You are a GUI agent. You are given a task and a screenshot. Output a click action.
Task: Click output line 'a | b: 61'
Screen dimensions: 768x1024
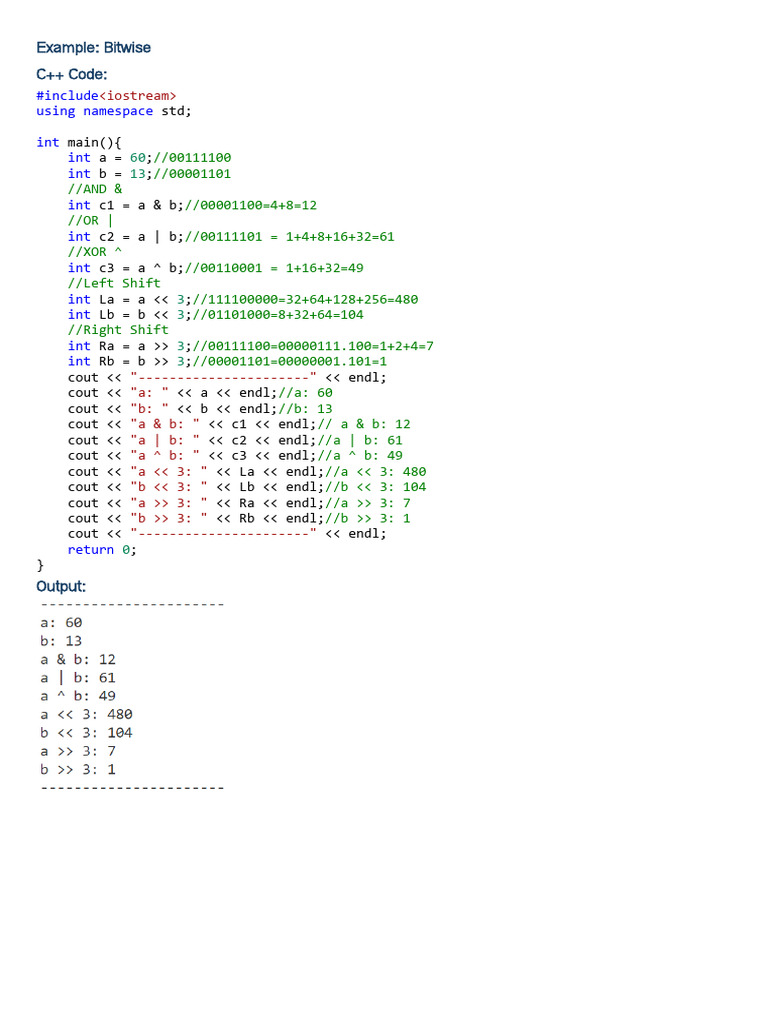coord(78,678)
